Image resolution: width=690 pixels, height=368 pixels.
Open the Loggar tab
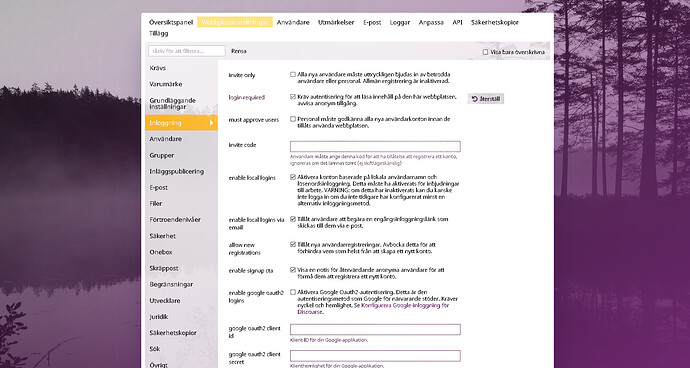tap(400, 22)
